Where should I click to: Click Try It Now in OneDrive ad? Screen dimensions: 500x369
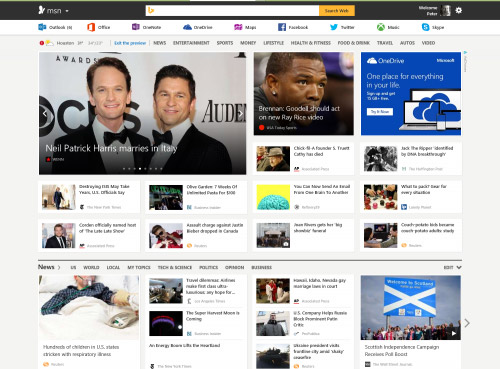click(x=380, y=112)
